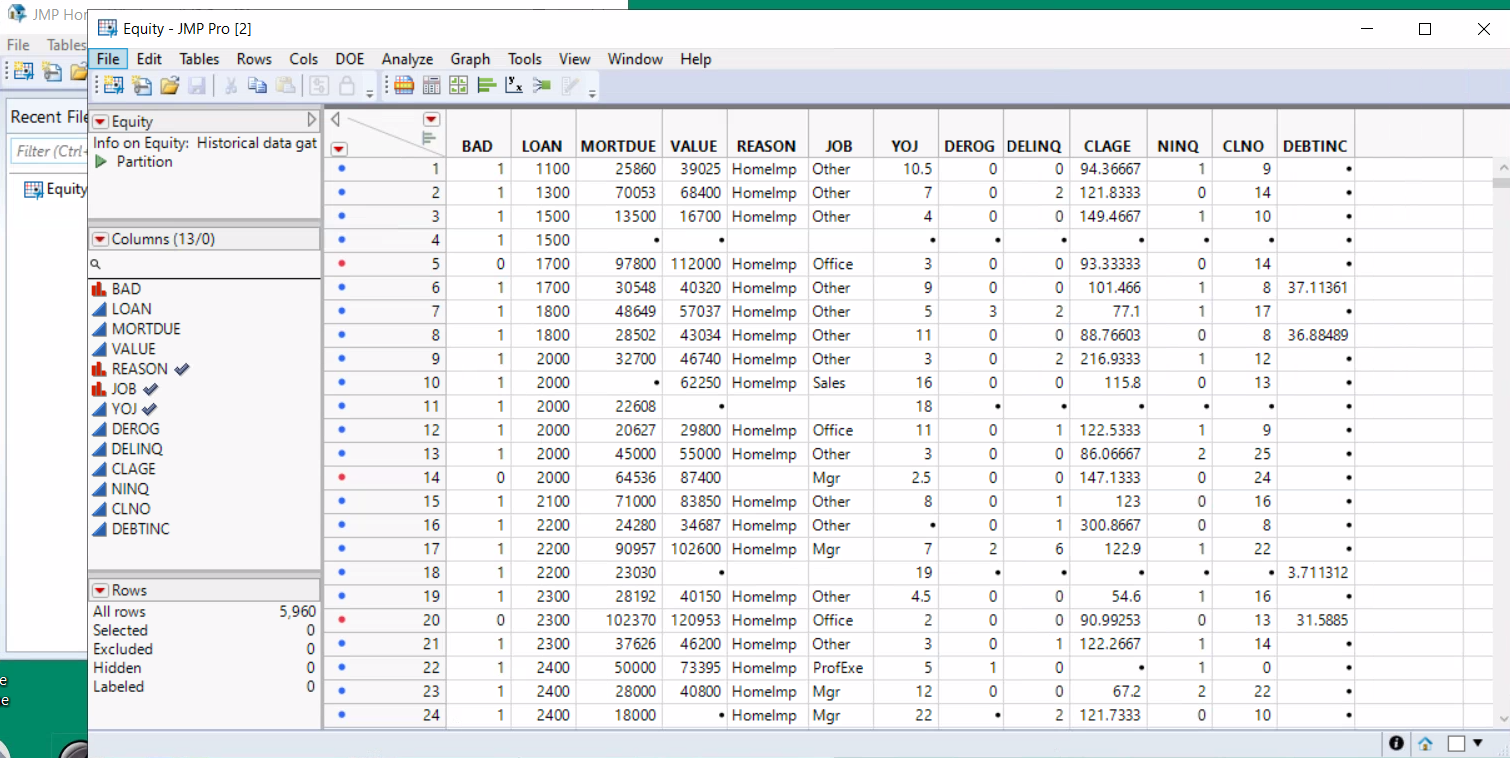Click the Distribution green bars icon
This screenshot has height=758, width=1510.
(486, 85)
